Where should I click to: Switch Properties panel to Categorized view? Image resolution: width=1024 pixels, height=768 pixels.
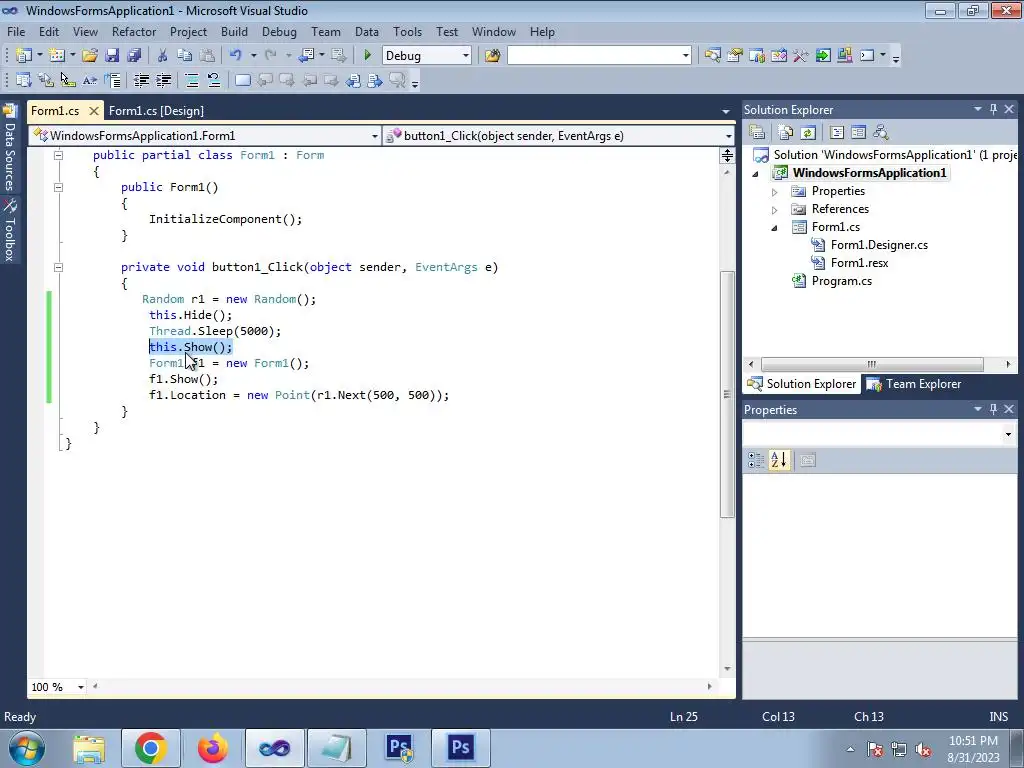point(756,460)
